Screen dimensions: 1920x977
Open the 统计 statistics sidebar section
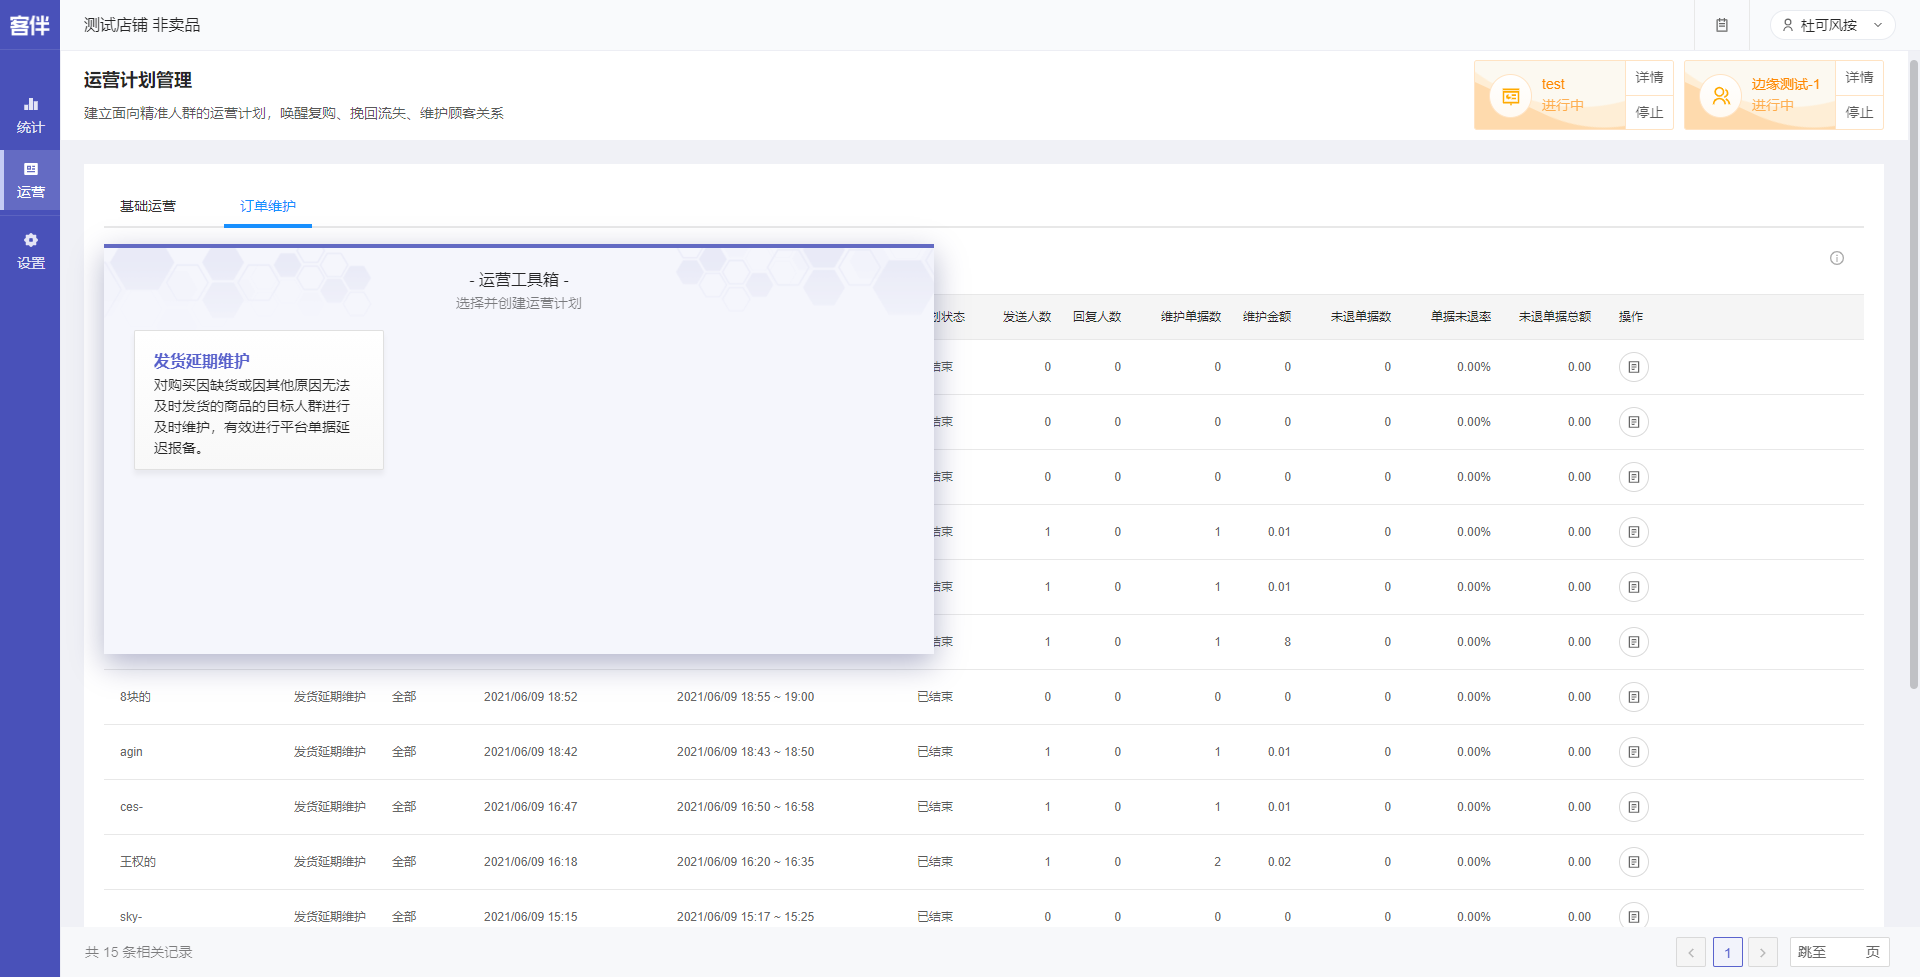coord(30,115)
